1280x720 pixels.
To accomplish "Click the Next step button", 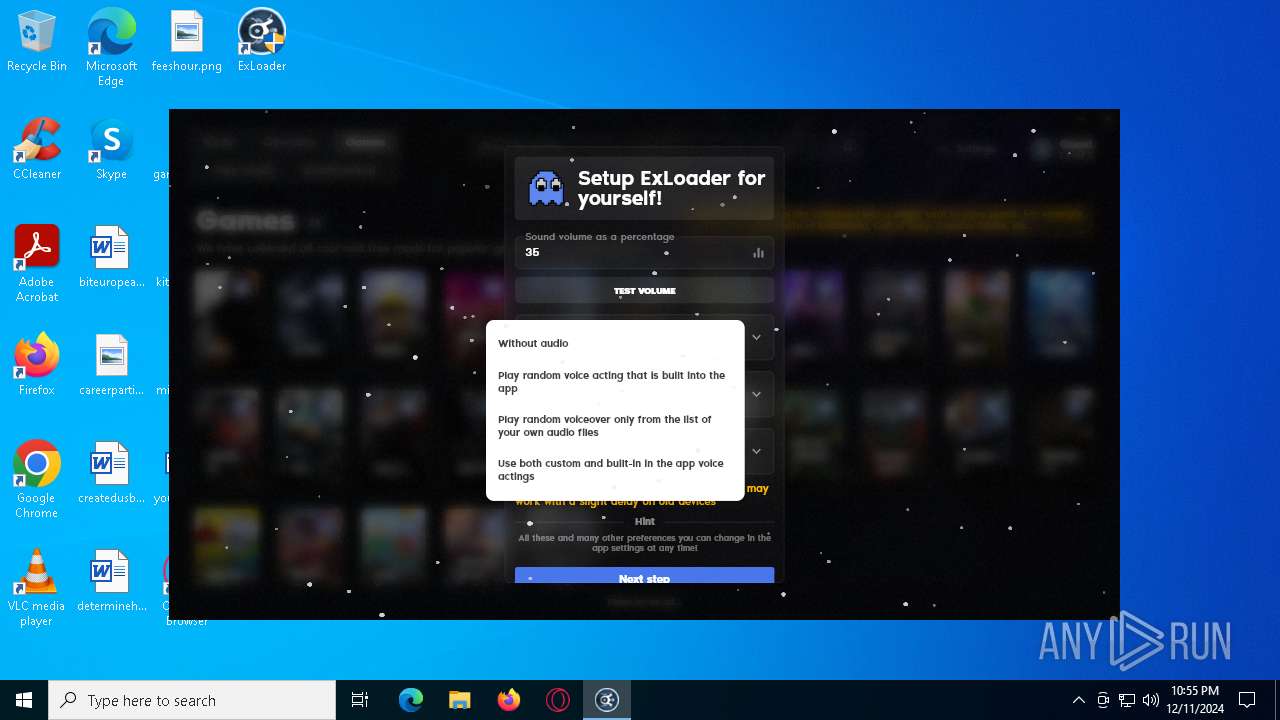I will pos(644,576).
